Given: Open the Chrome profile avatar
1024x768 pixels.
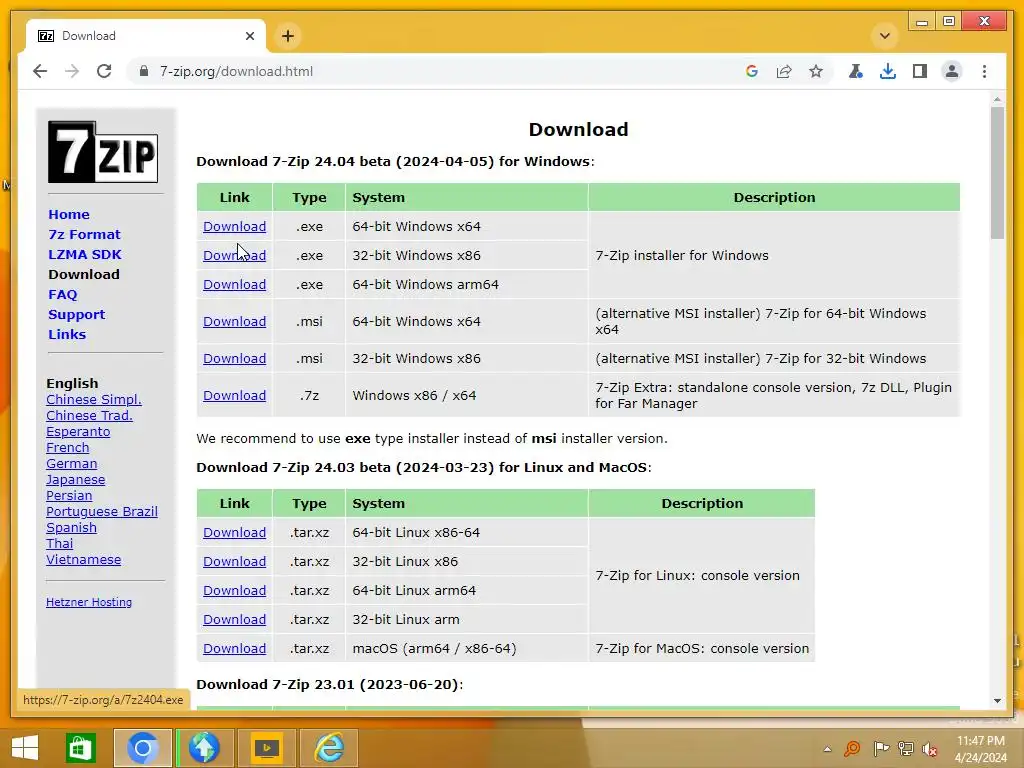Looking at the screenshot, I should [x=952, y=71].
